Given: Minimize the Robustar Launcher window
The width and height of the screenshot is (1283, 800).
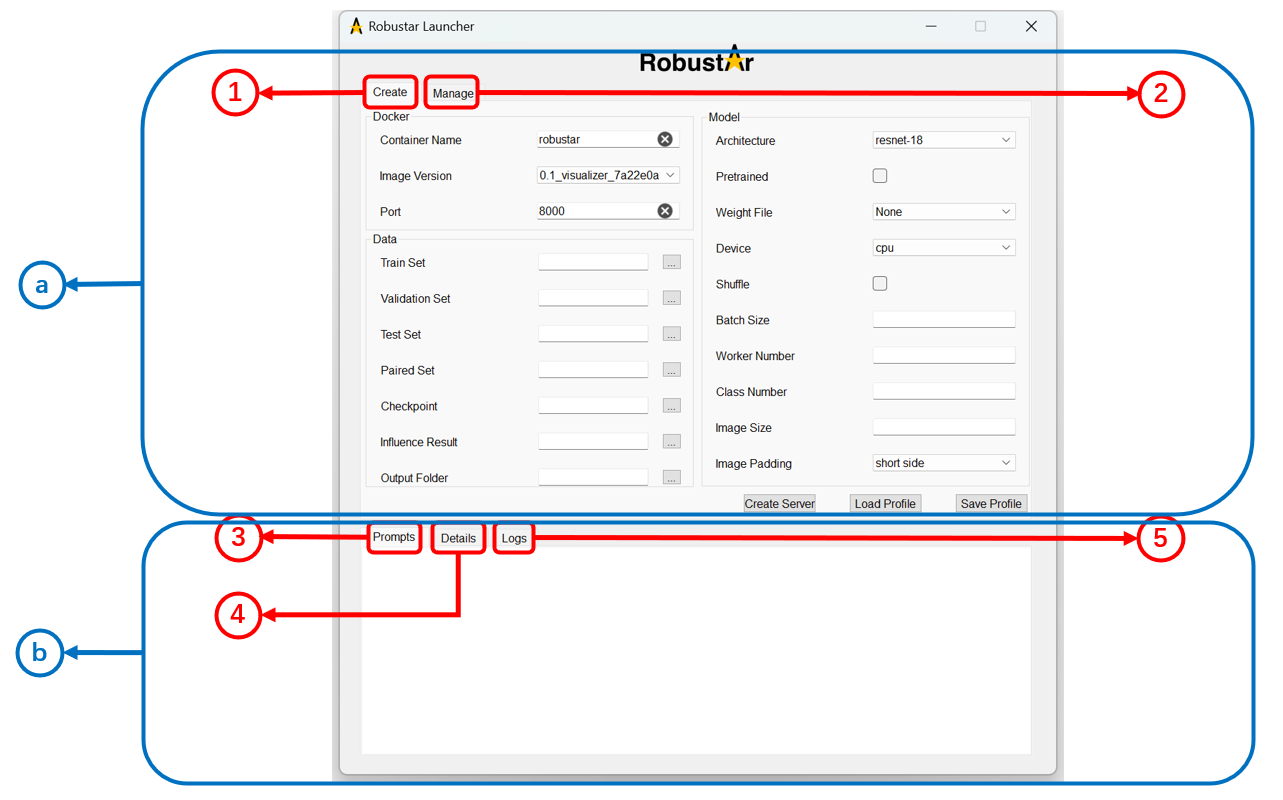Looking at the screenshot, I should (931, 26).
